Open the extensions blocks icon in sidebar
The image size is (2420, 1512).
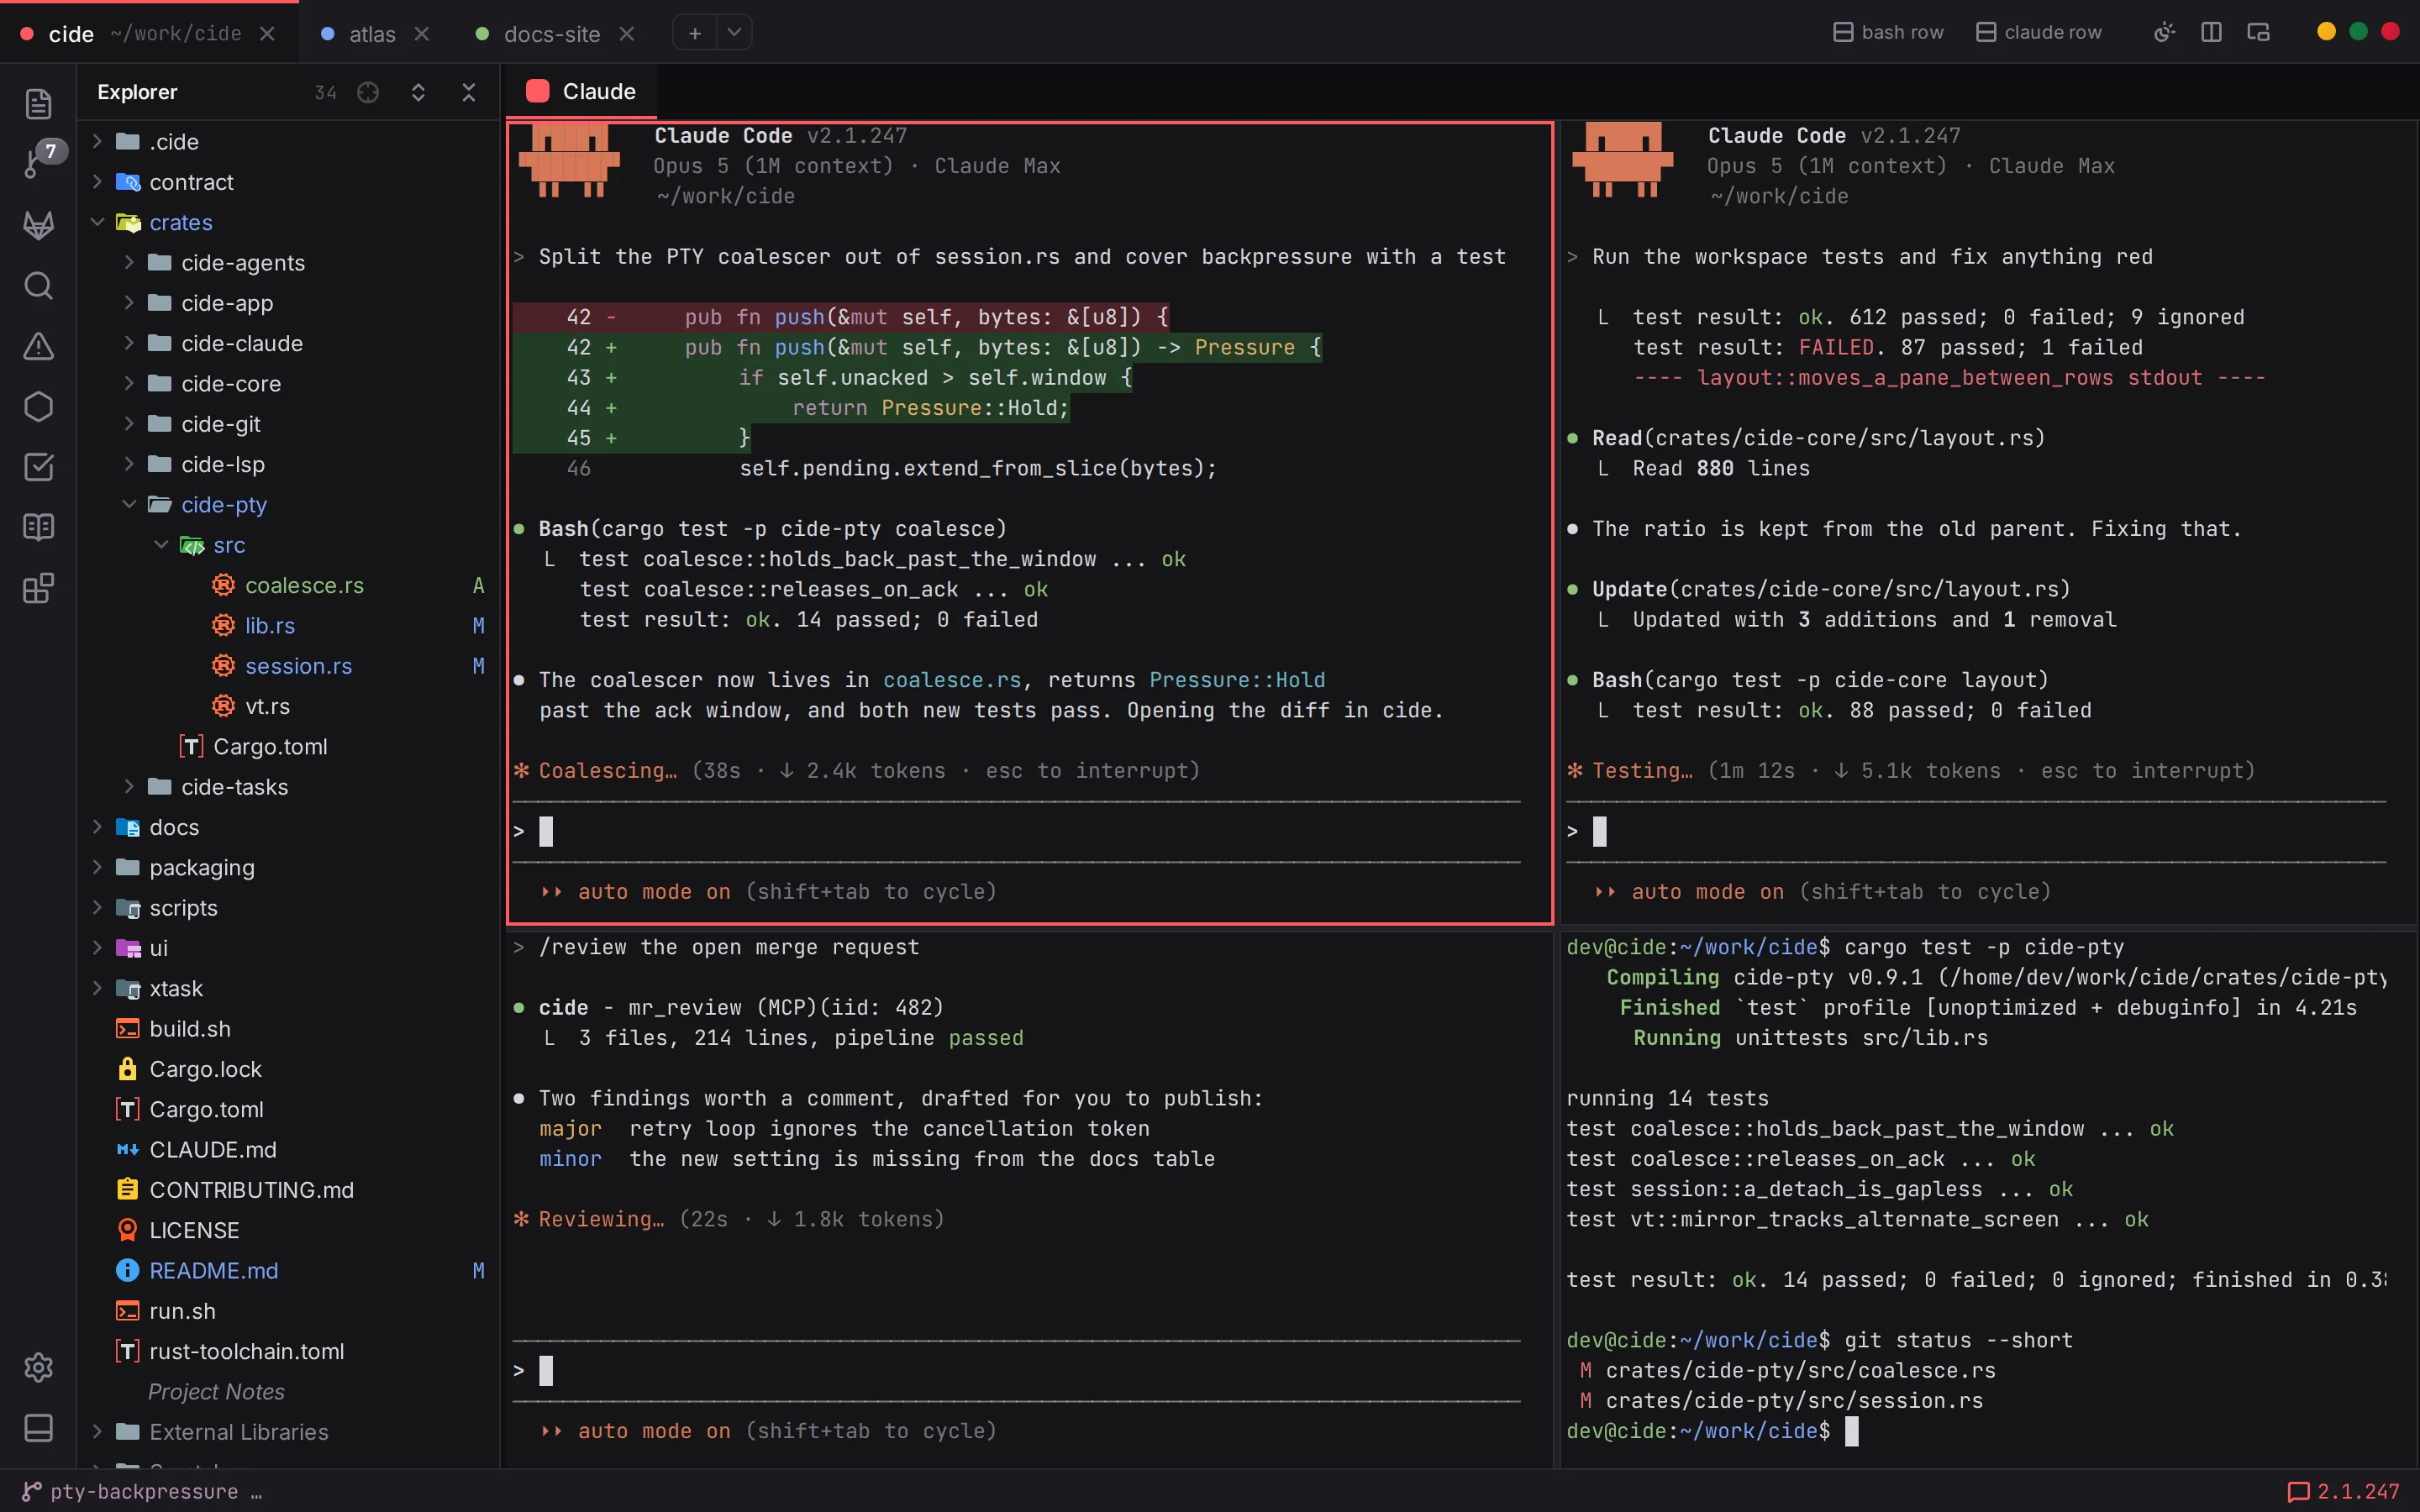pyautogui.click(x=38, y=588)
